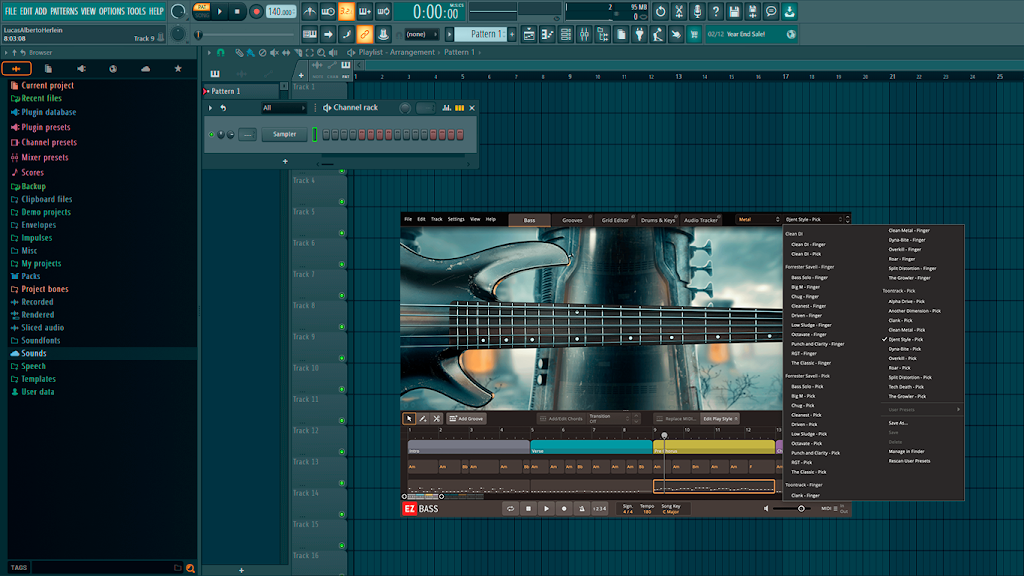
Task: Click Save As... in preset menu
Action: (898, 423)
